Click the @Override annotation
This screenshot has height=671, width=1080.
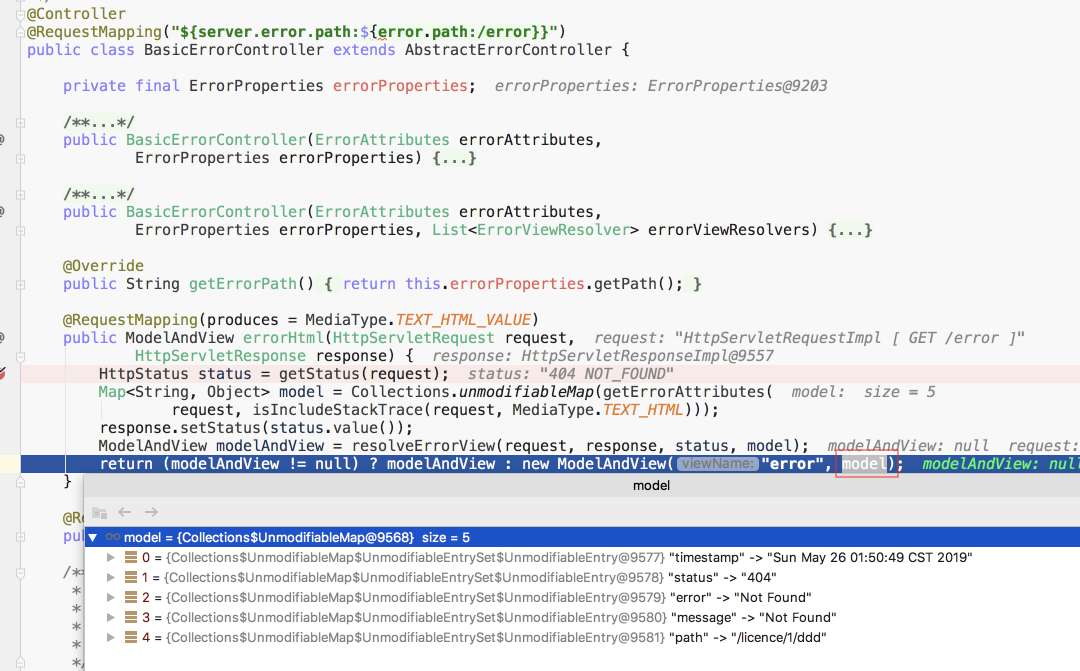click(x=103, y=266)
